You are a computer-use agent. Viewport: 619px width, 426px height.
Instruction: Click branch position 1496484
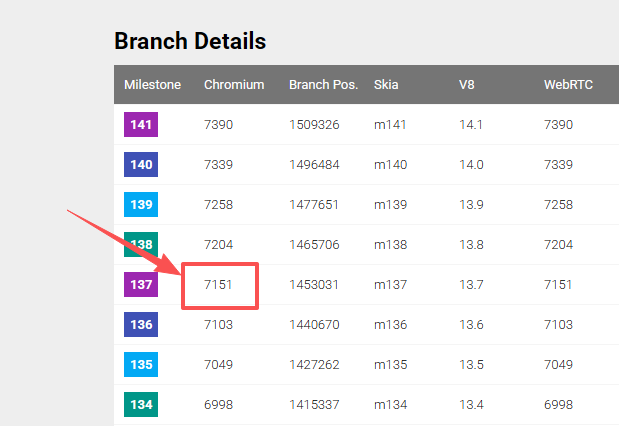coord(314,165)
